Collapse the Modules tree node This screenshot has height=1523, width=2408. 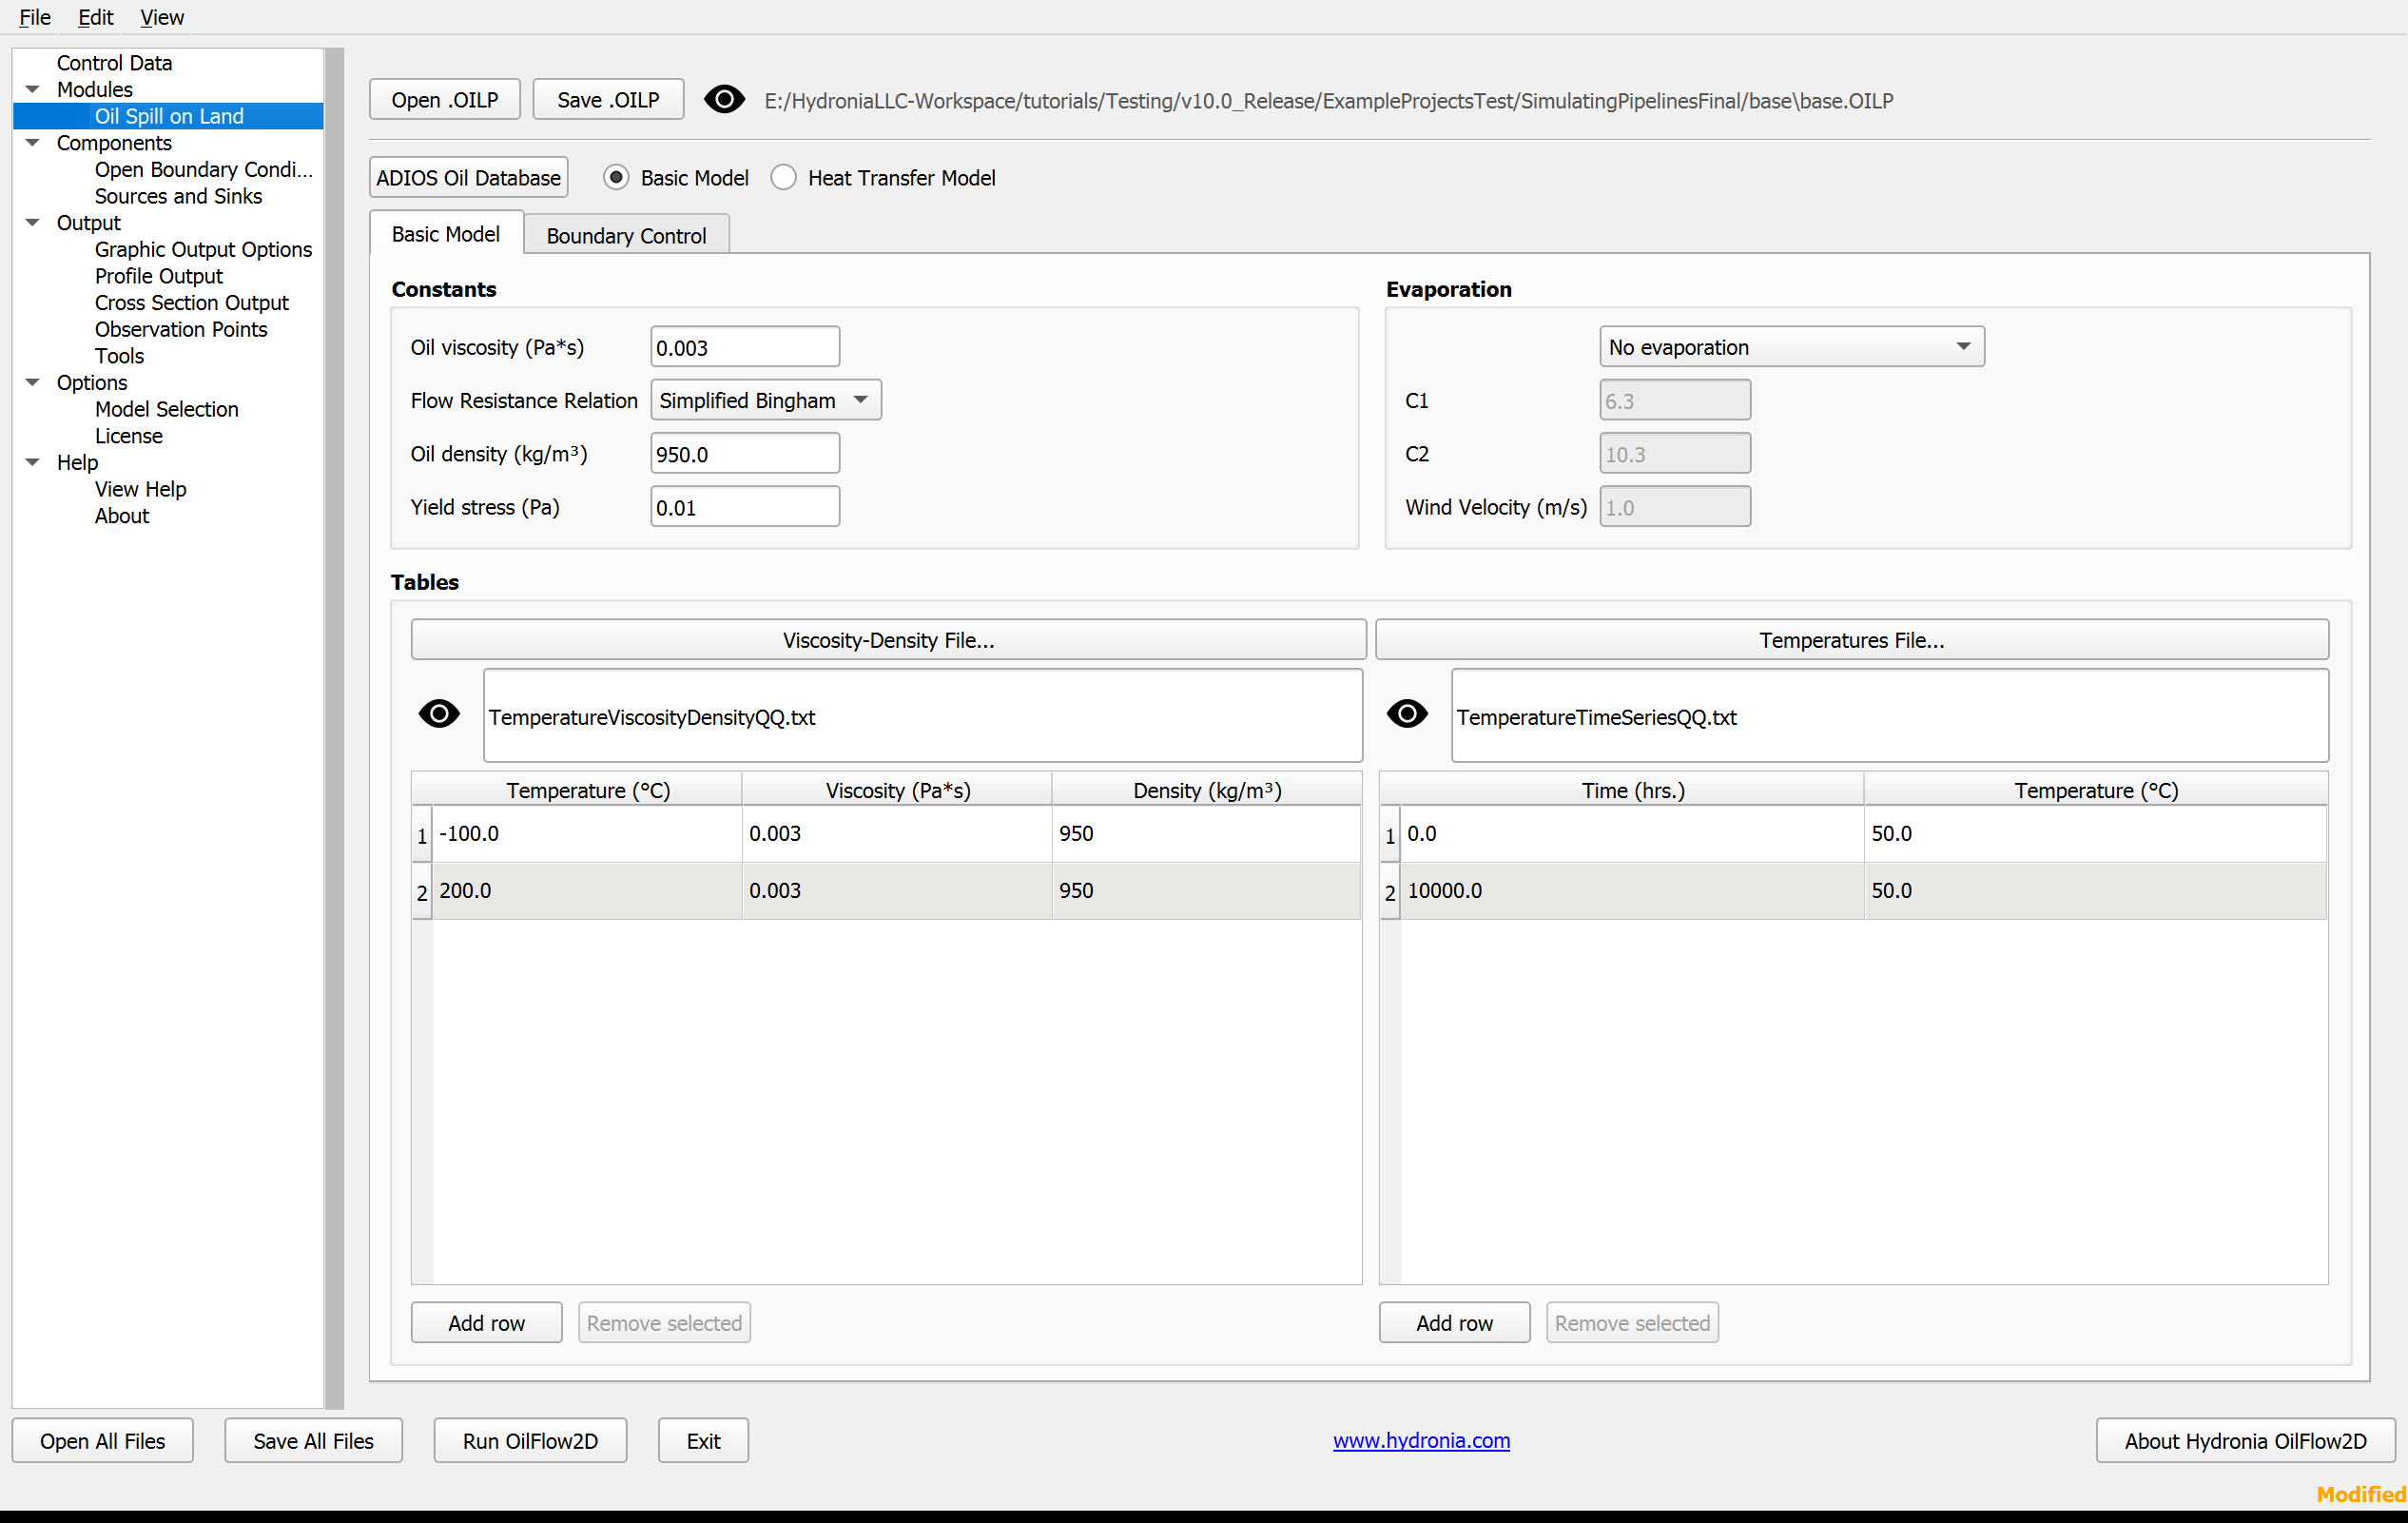pyautogui.click(x=33, y=90)
